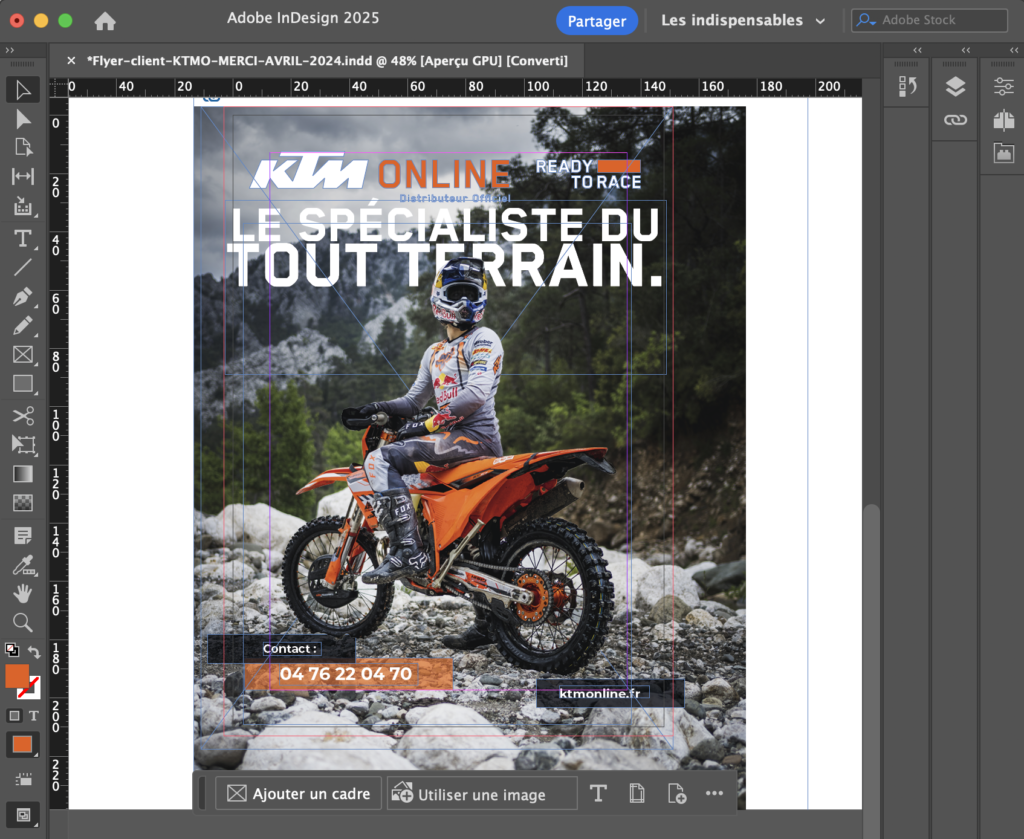Select the Type tool in the toolbox

coord(23,238)
